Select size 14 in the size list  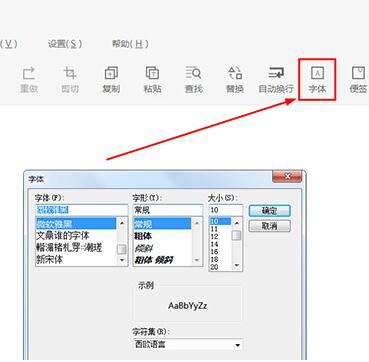tap(220, 244)
